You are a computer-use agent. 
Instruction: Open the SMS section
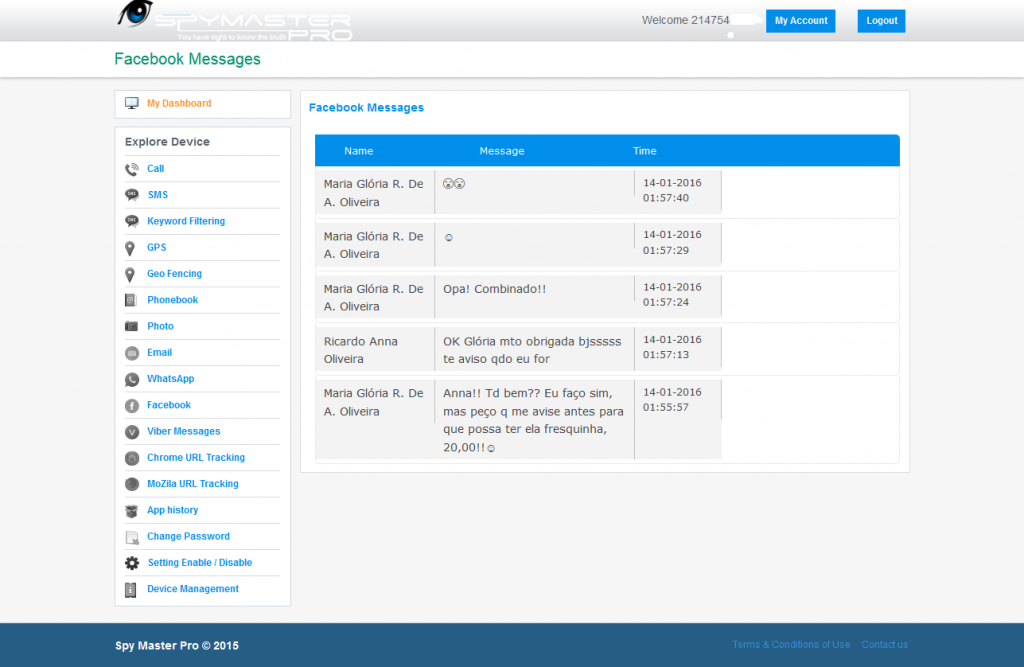pyautogui.click(x=157, y=195)
